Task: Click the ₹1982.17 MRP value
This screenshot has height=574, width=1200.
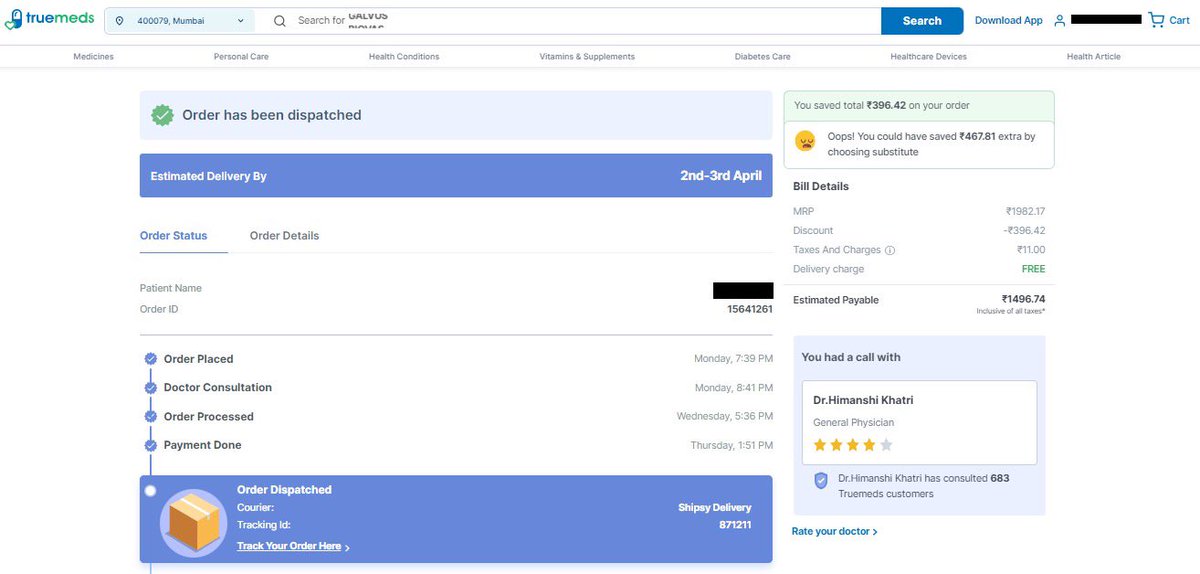Action: click(x=1025, y=211)
